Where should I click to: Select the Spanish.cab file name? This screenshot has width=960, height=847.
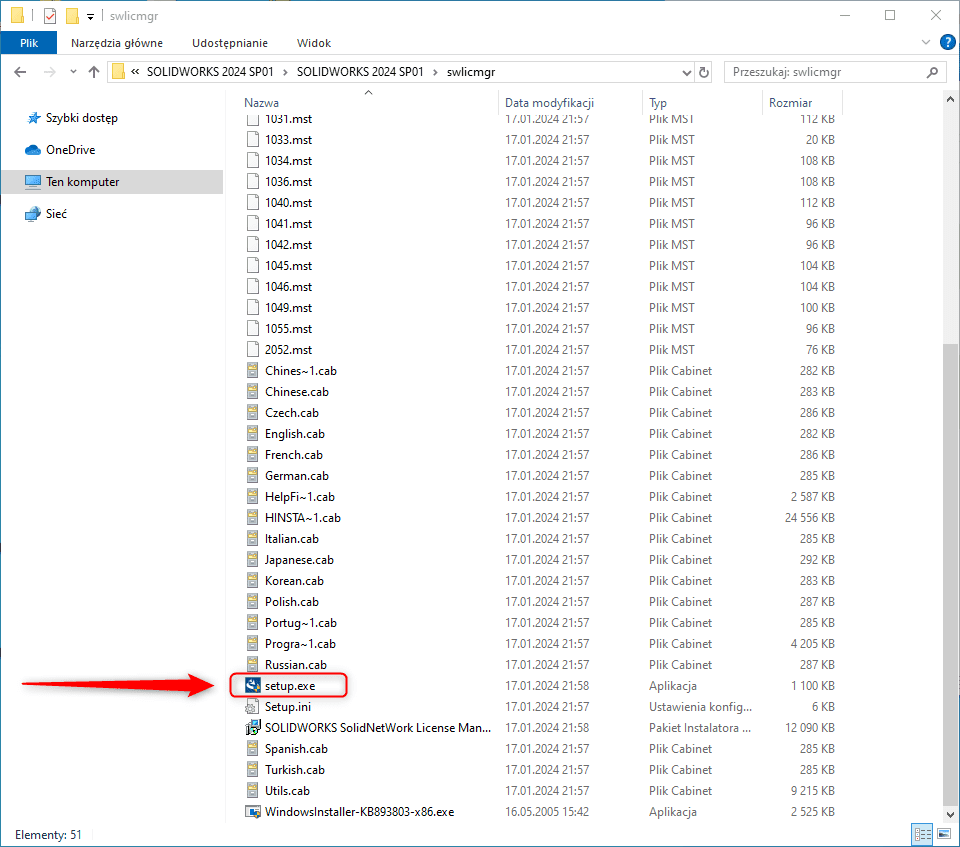[296, 749]
